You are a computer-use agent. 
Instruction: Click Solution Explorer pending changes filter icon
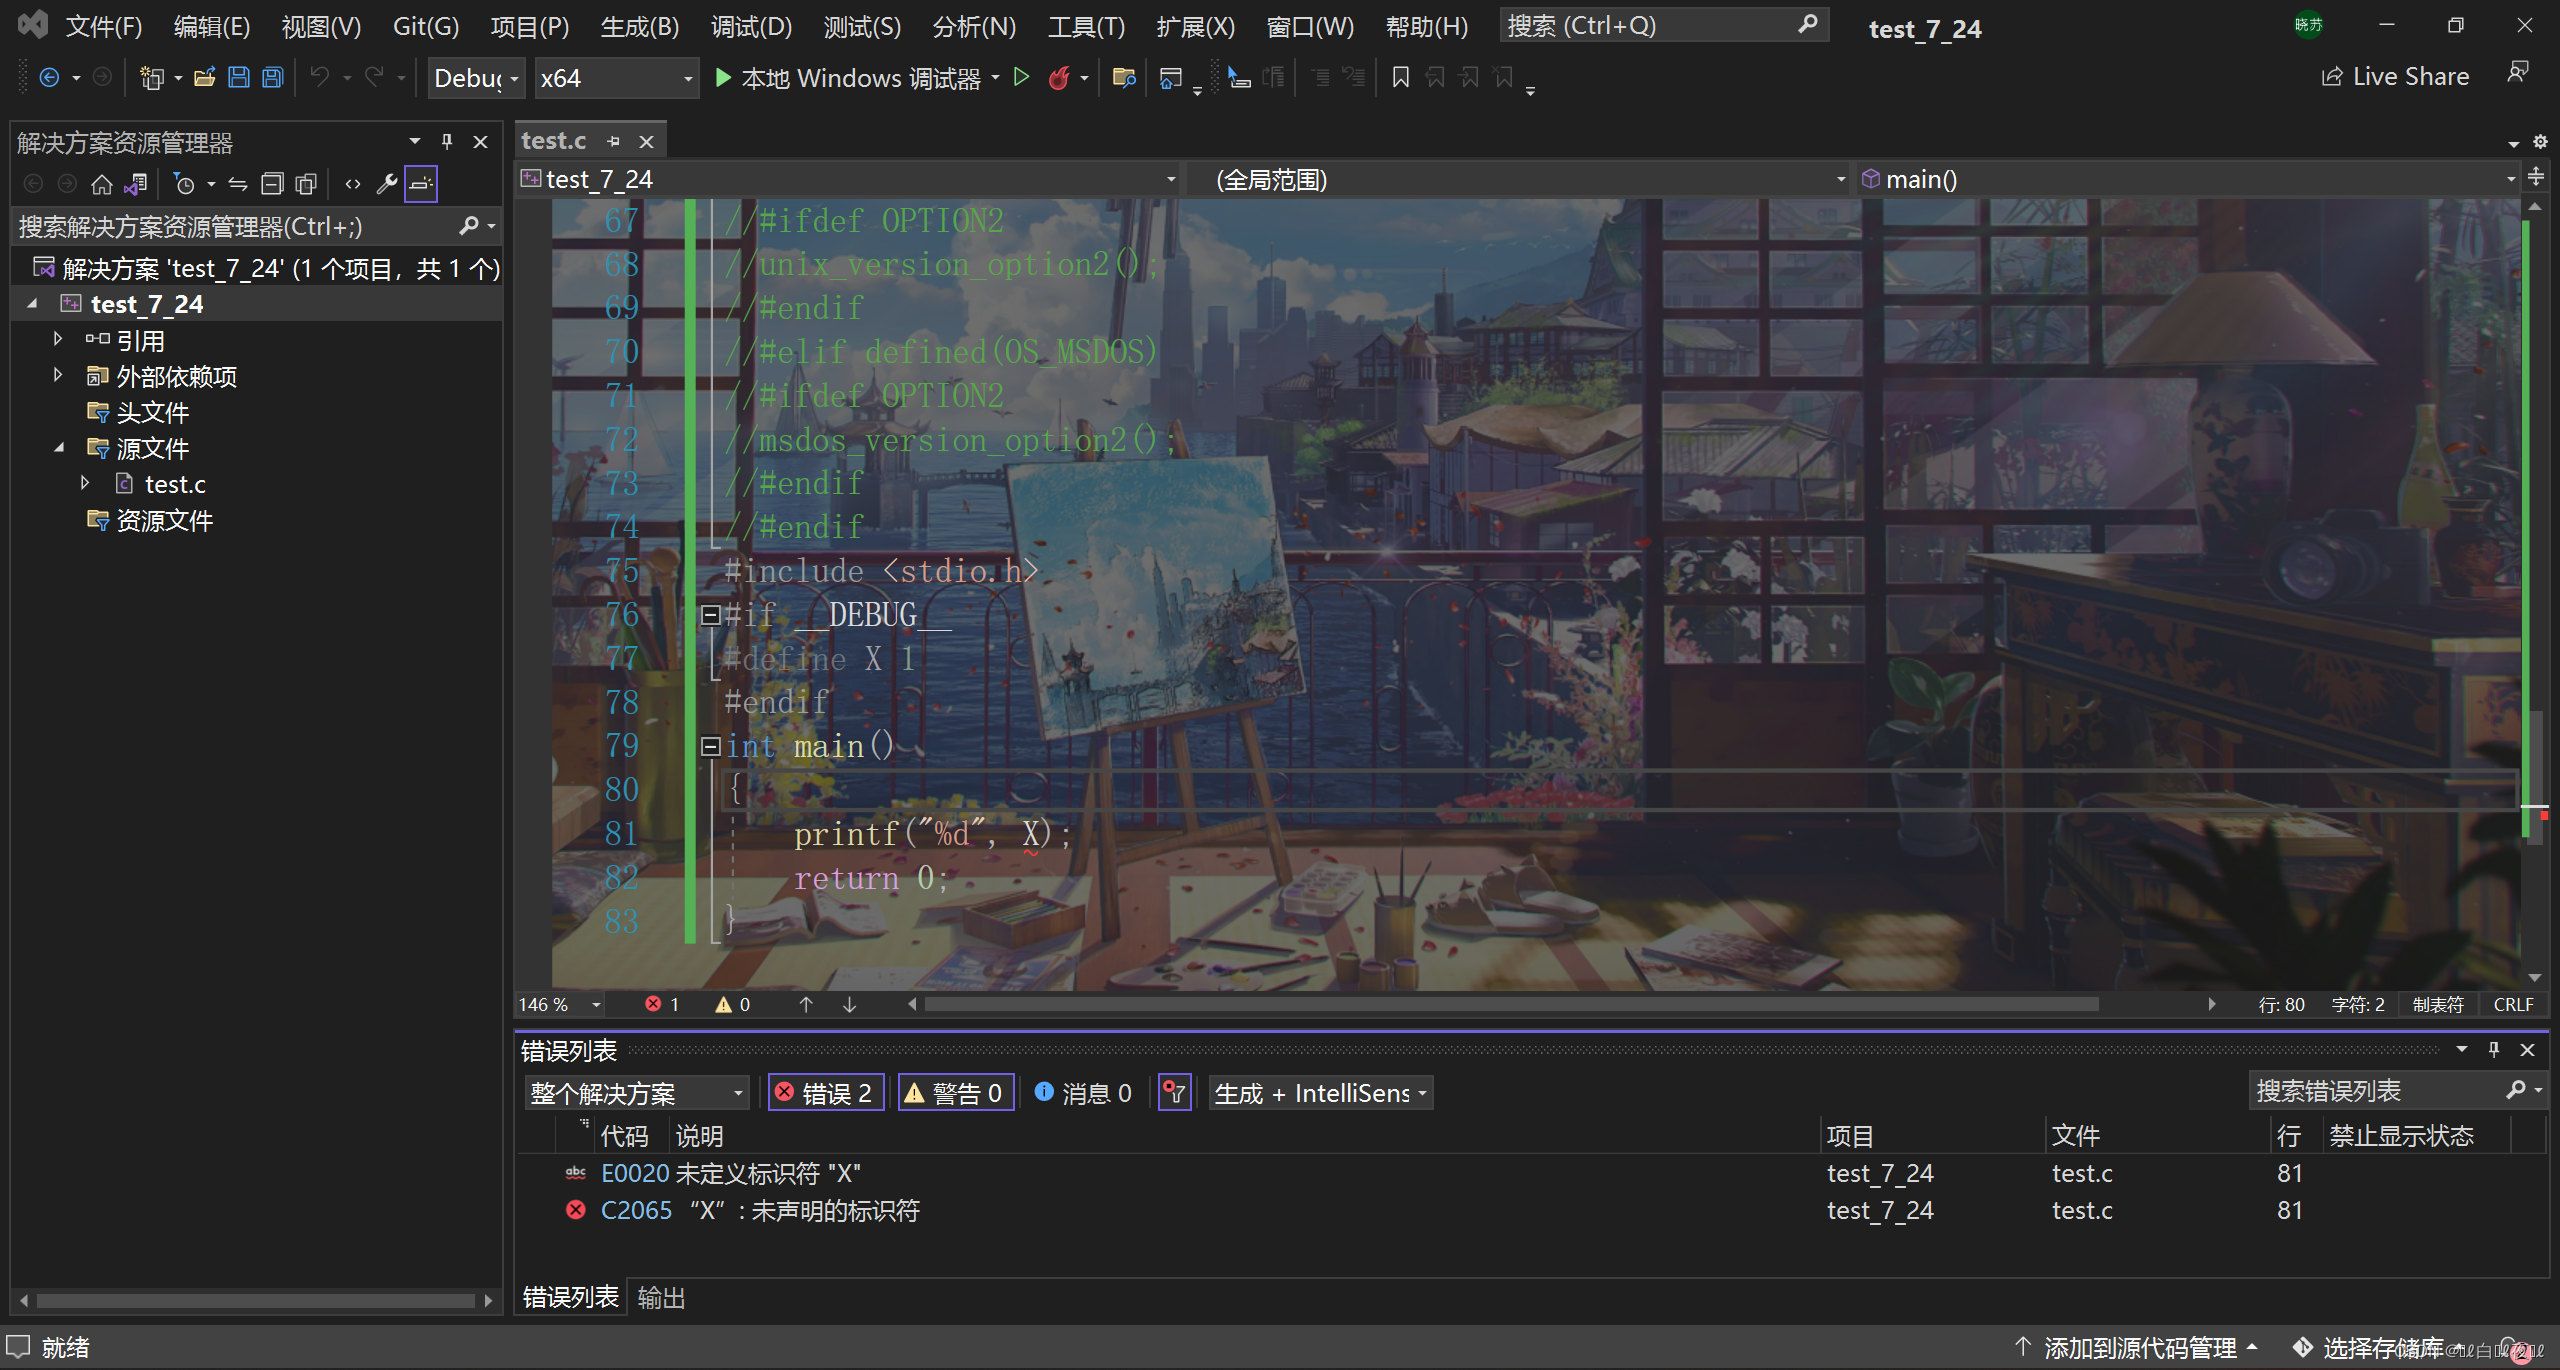(x=184, y=184)
